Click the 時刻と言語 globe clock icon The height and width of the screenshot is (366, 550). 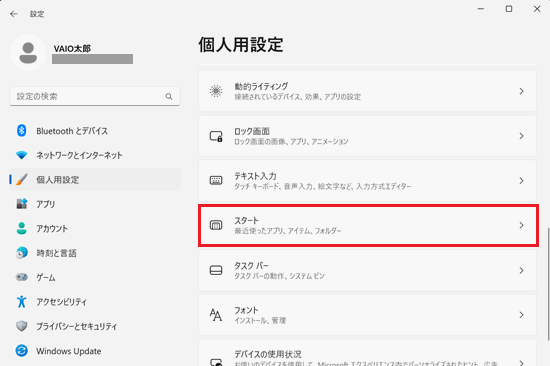tap(22, 253)
